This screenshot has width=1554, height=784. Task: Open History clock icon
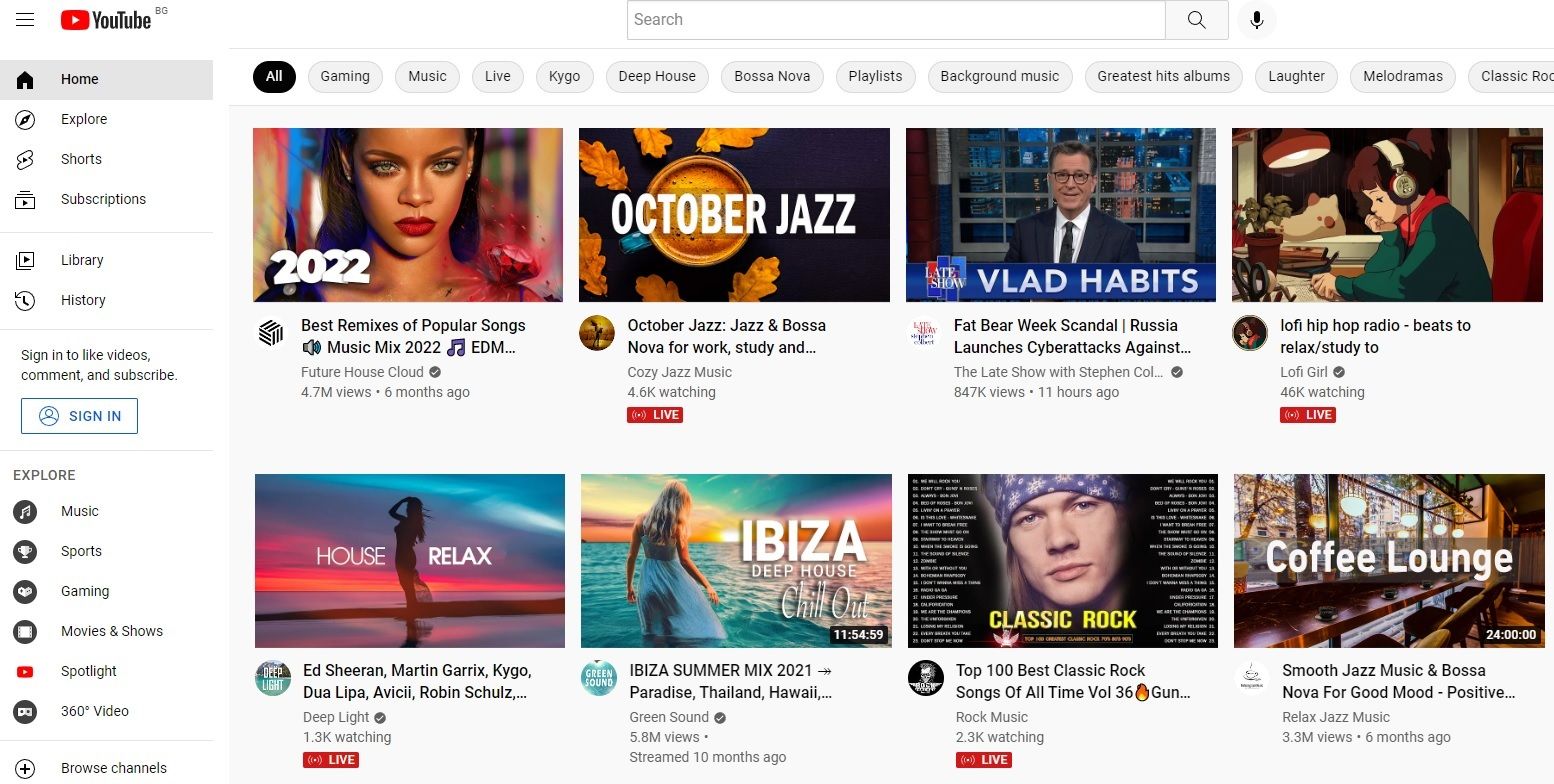click(x=25, y=301)
